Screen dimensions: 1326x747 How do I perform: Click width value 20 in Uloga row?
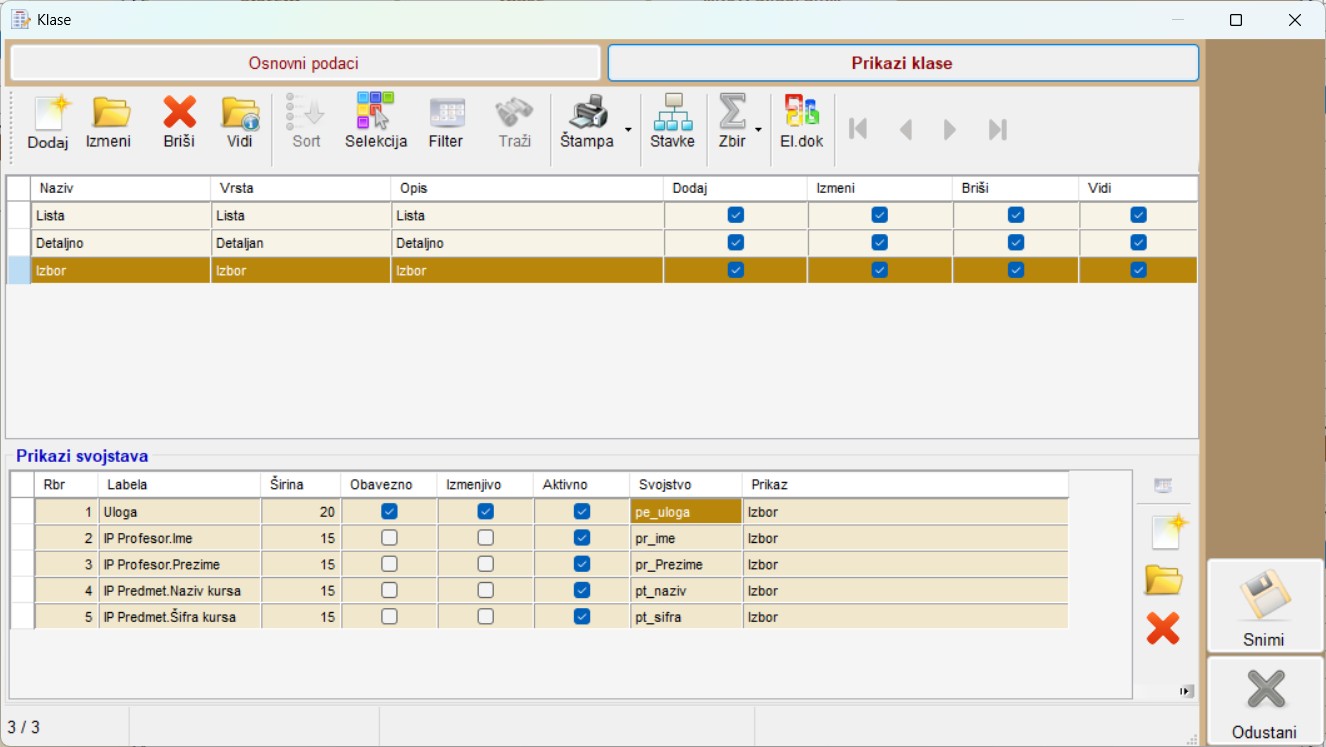301,512
